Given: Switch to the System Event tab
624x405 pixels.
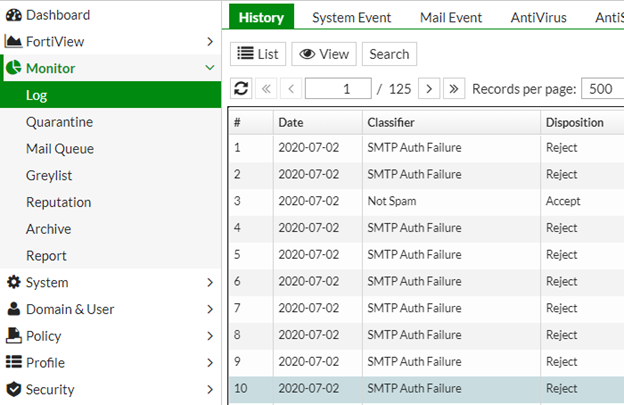Looking at the screenshot, I should [351, 17].
